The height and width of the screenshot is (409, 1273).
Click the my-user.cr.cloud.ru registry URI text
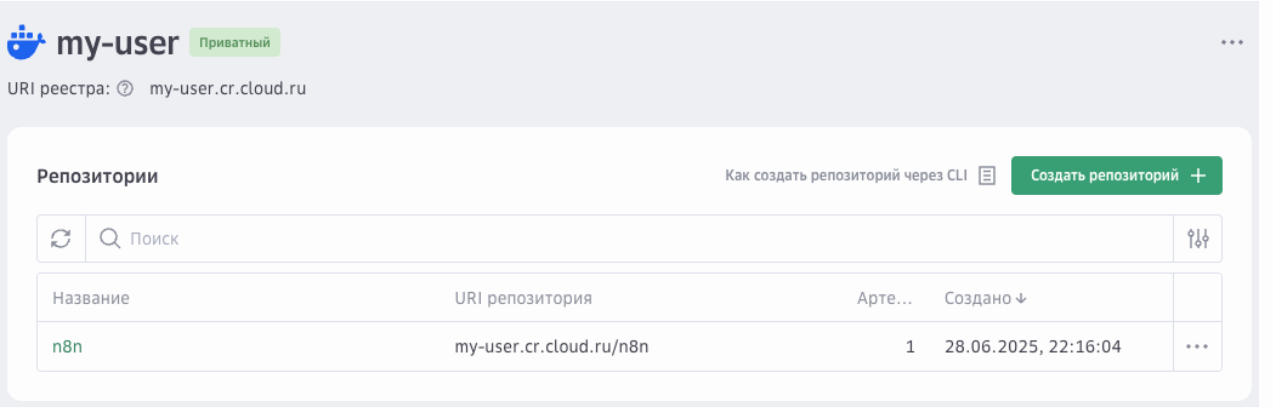tap(227, 88)
